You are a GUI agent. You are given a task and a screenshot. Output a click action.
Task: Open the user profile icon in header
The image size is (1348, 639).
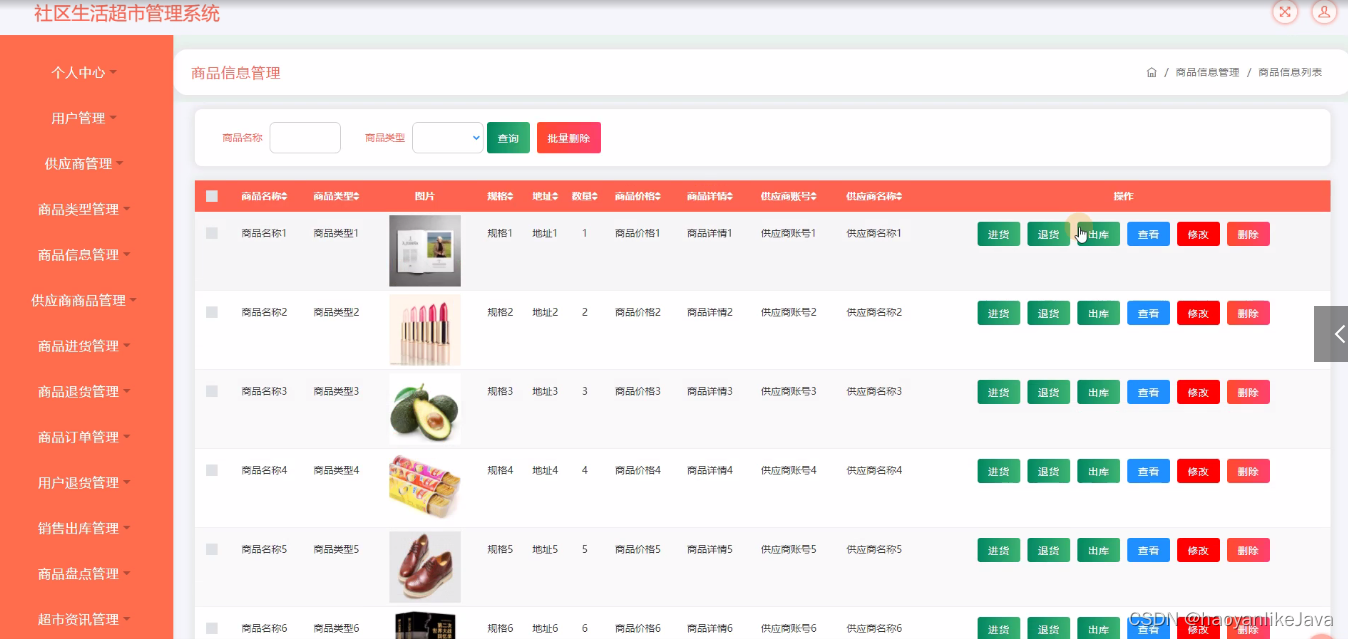click(x=1324, y=12)
